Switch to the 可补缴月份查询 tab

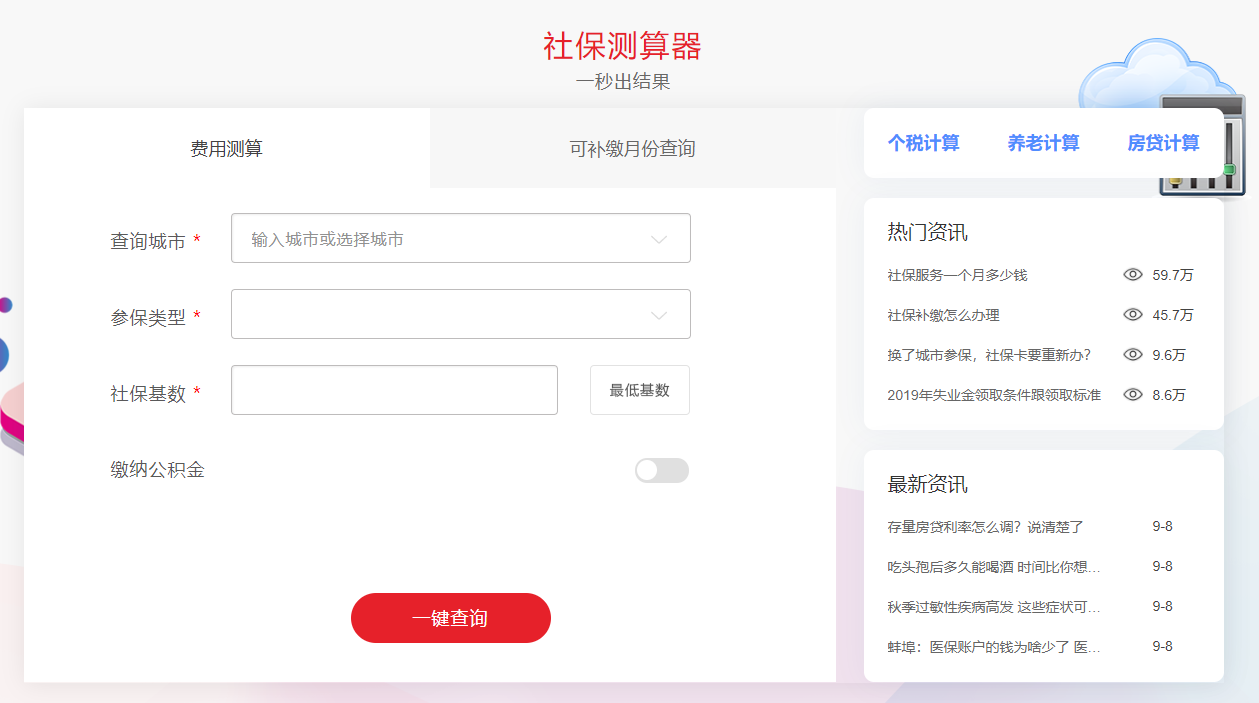click(x=633, y=148)
